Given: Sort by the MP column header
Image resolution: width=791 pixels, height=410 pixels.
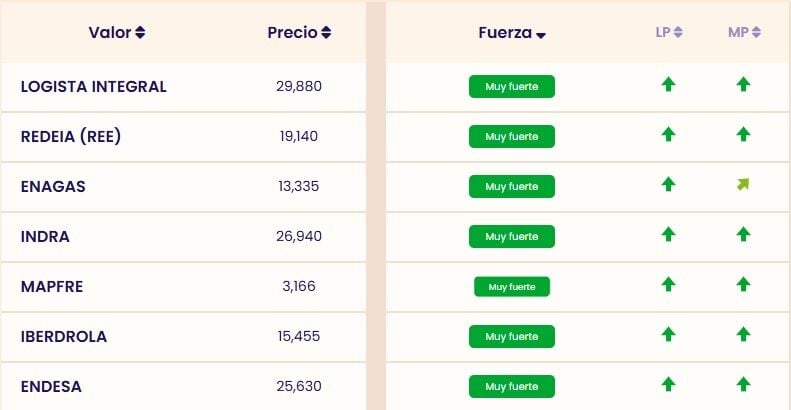Looking at the screenshot, I should coord(744,32).
